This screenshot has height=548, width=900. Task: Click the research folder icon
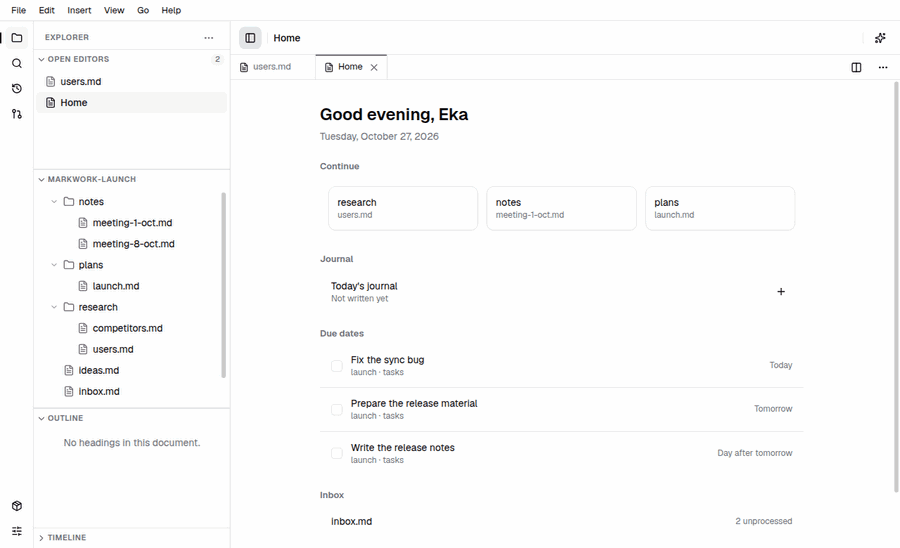click(69, 307)
